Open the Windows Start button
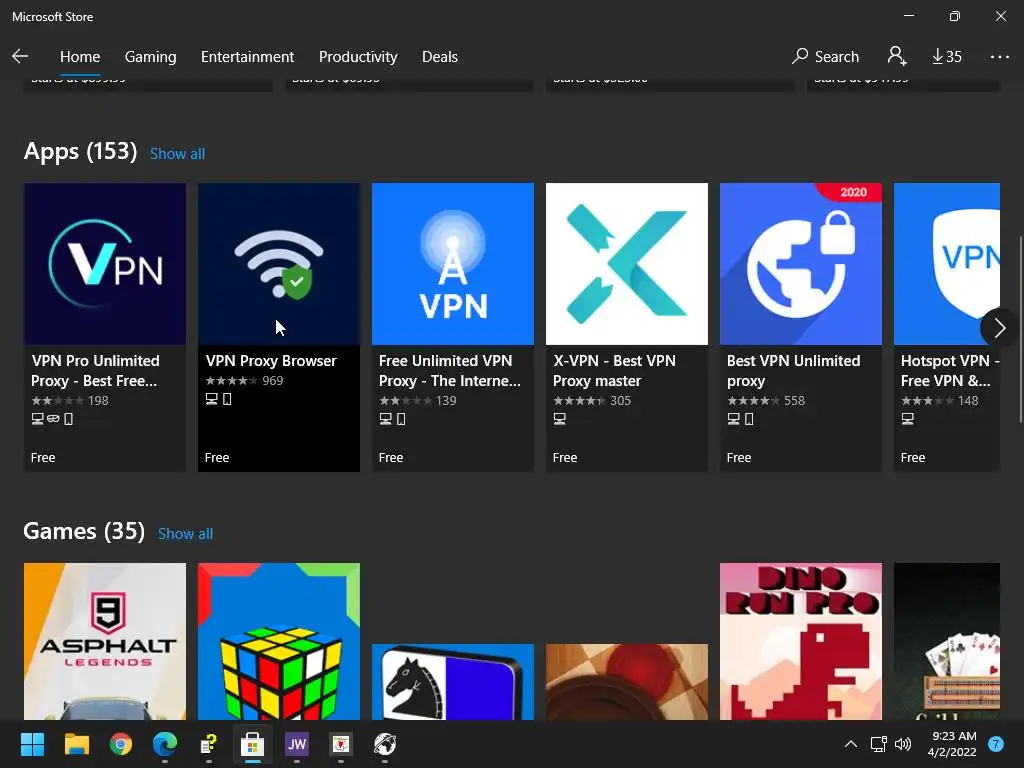 (x=32, y=744)
